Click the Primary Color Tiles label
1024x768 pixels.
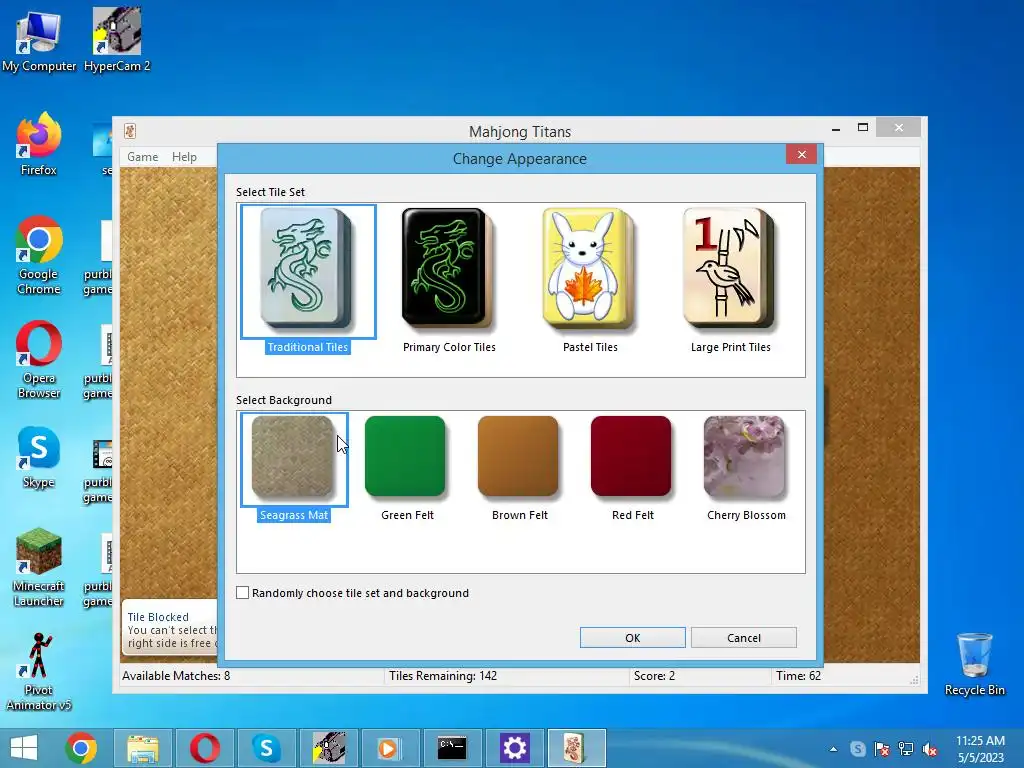tap(449, 347)
